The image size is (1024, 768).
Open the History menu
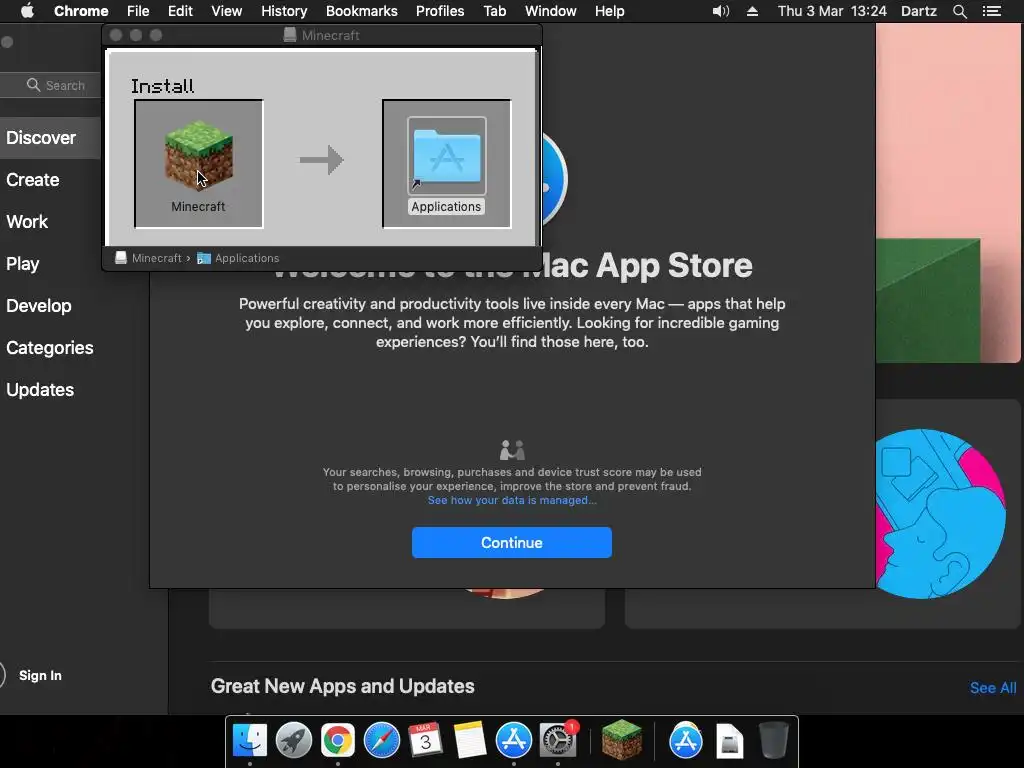tap(284, 11)
